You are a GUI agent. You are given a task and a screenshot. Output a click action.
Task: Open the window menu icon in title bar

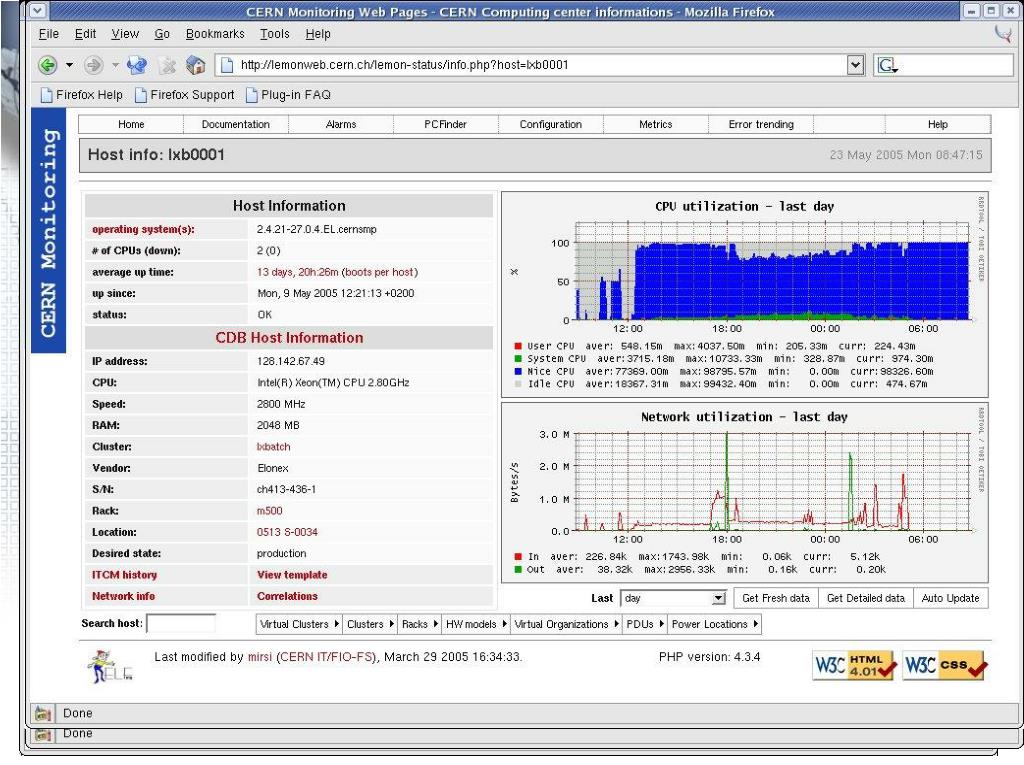[37, 10]
